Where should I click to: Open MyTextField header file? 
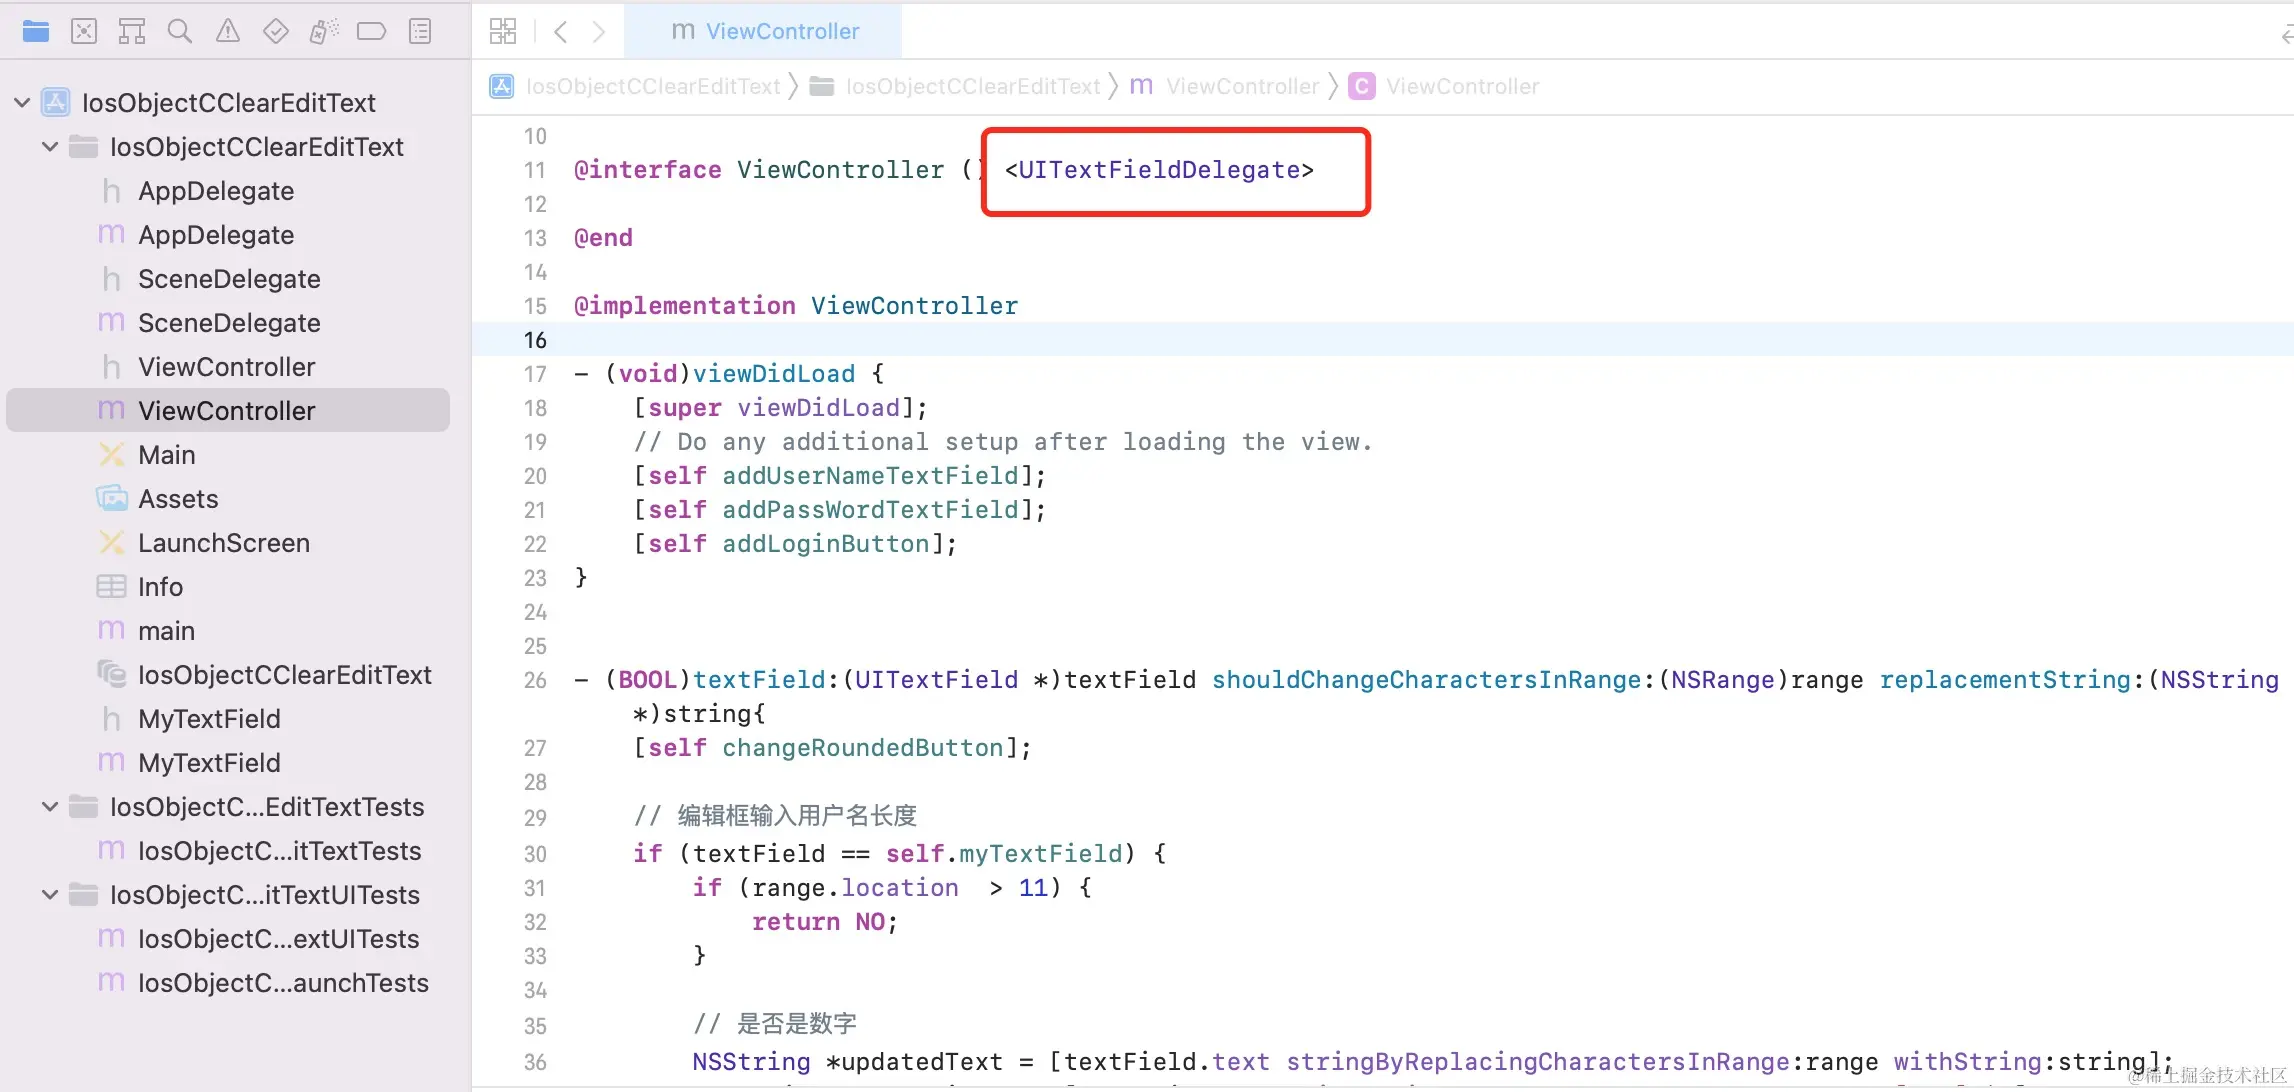[x=209, y=719]
